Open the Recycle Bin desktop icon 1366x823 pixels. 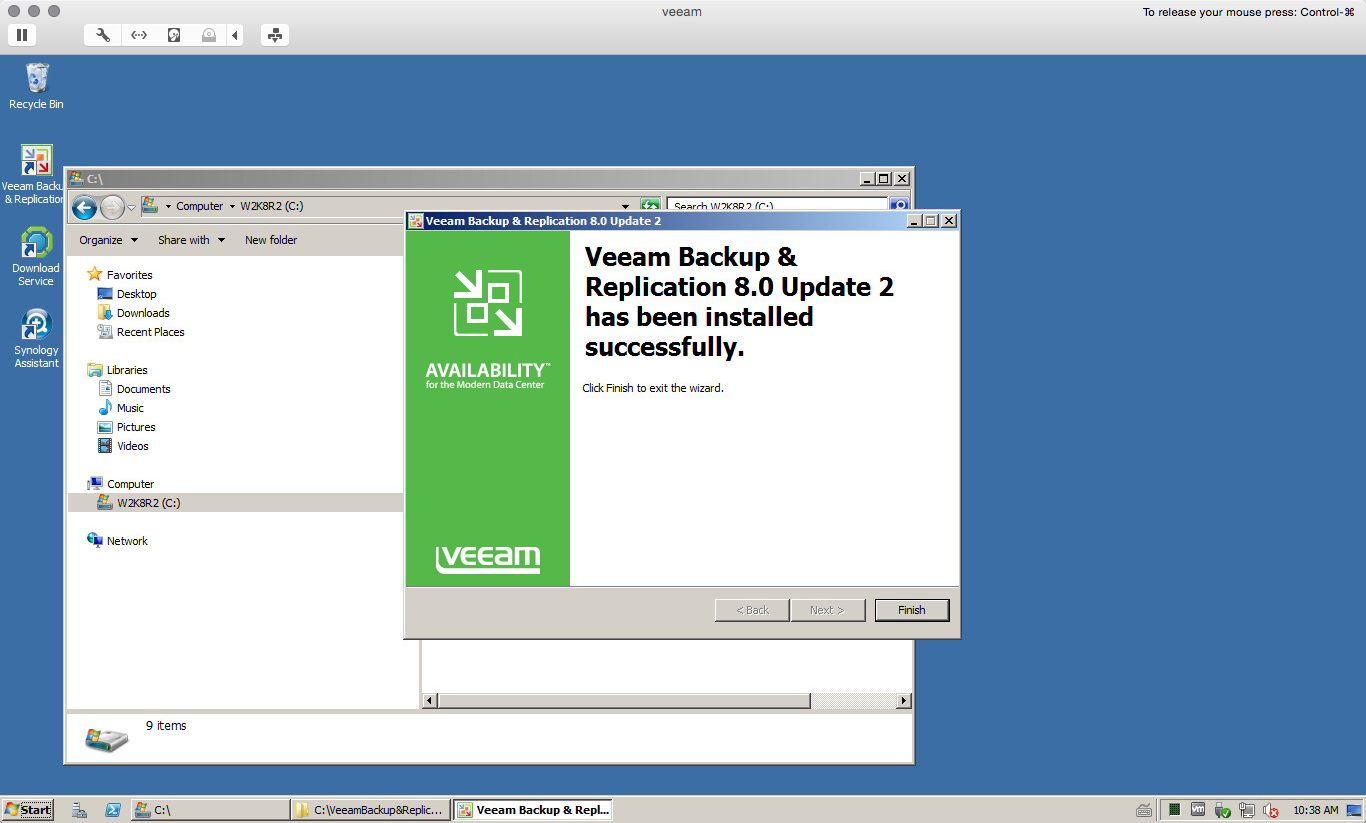pos(36,86)
